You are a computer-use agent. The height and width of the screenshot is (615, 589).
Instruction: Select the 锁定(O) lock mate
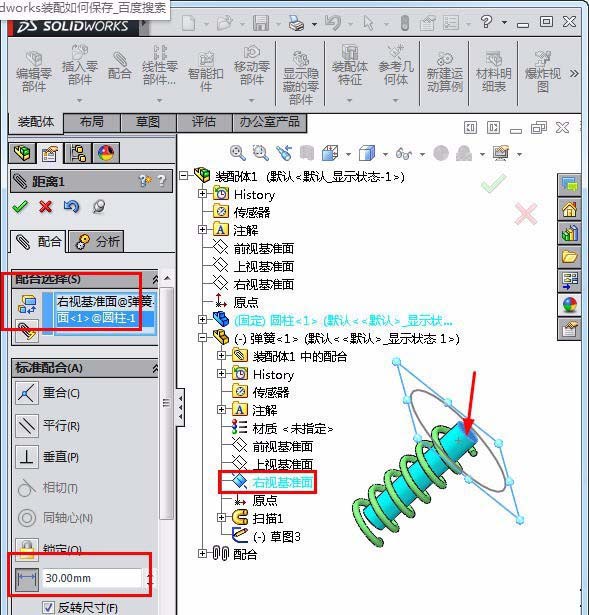(27, 549)
